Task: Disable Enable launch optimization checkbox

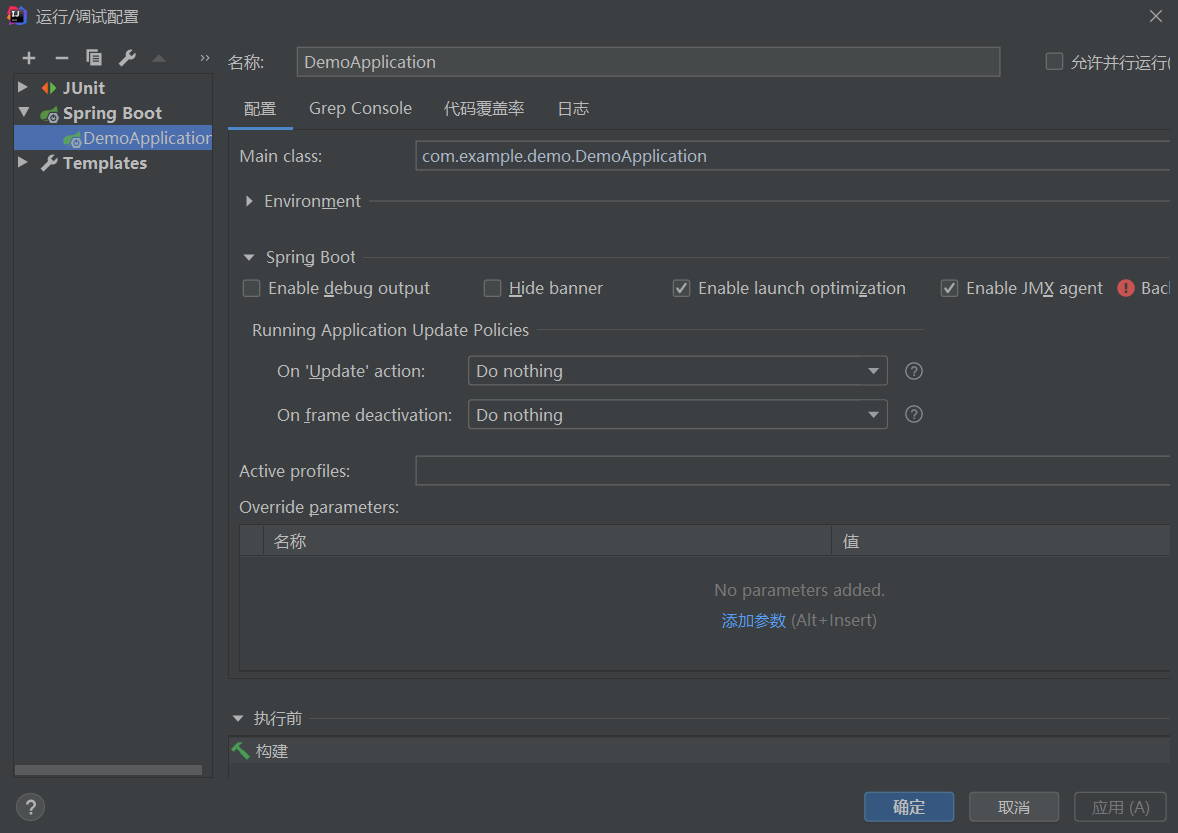Action: [x=681, y=288]
